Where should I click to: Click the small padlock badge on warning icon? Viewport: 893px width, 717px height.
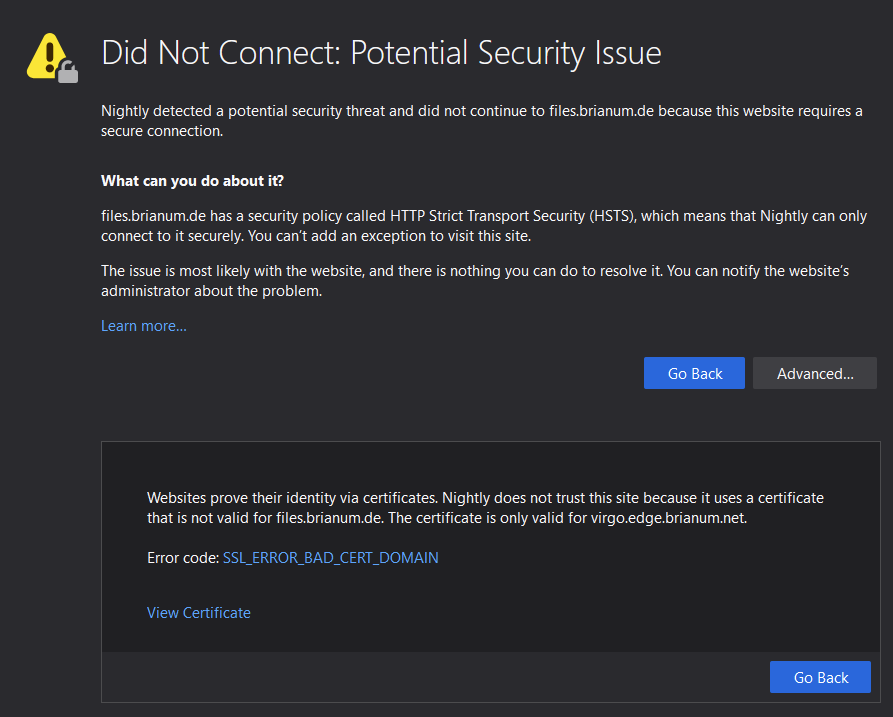67,72
